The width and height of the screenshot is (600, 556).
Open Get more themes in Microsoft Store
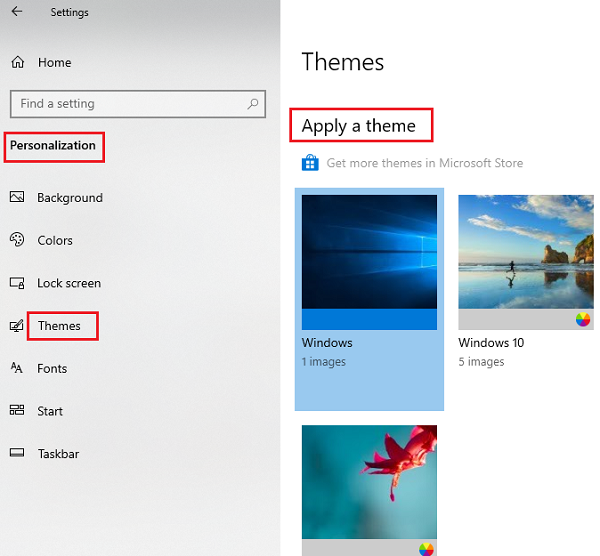[x=424, y=163]
